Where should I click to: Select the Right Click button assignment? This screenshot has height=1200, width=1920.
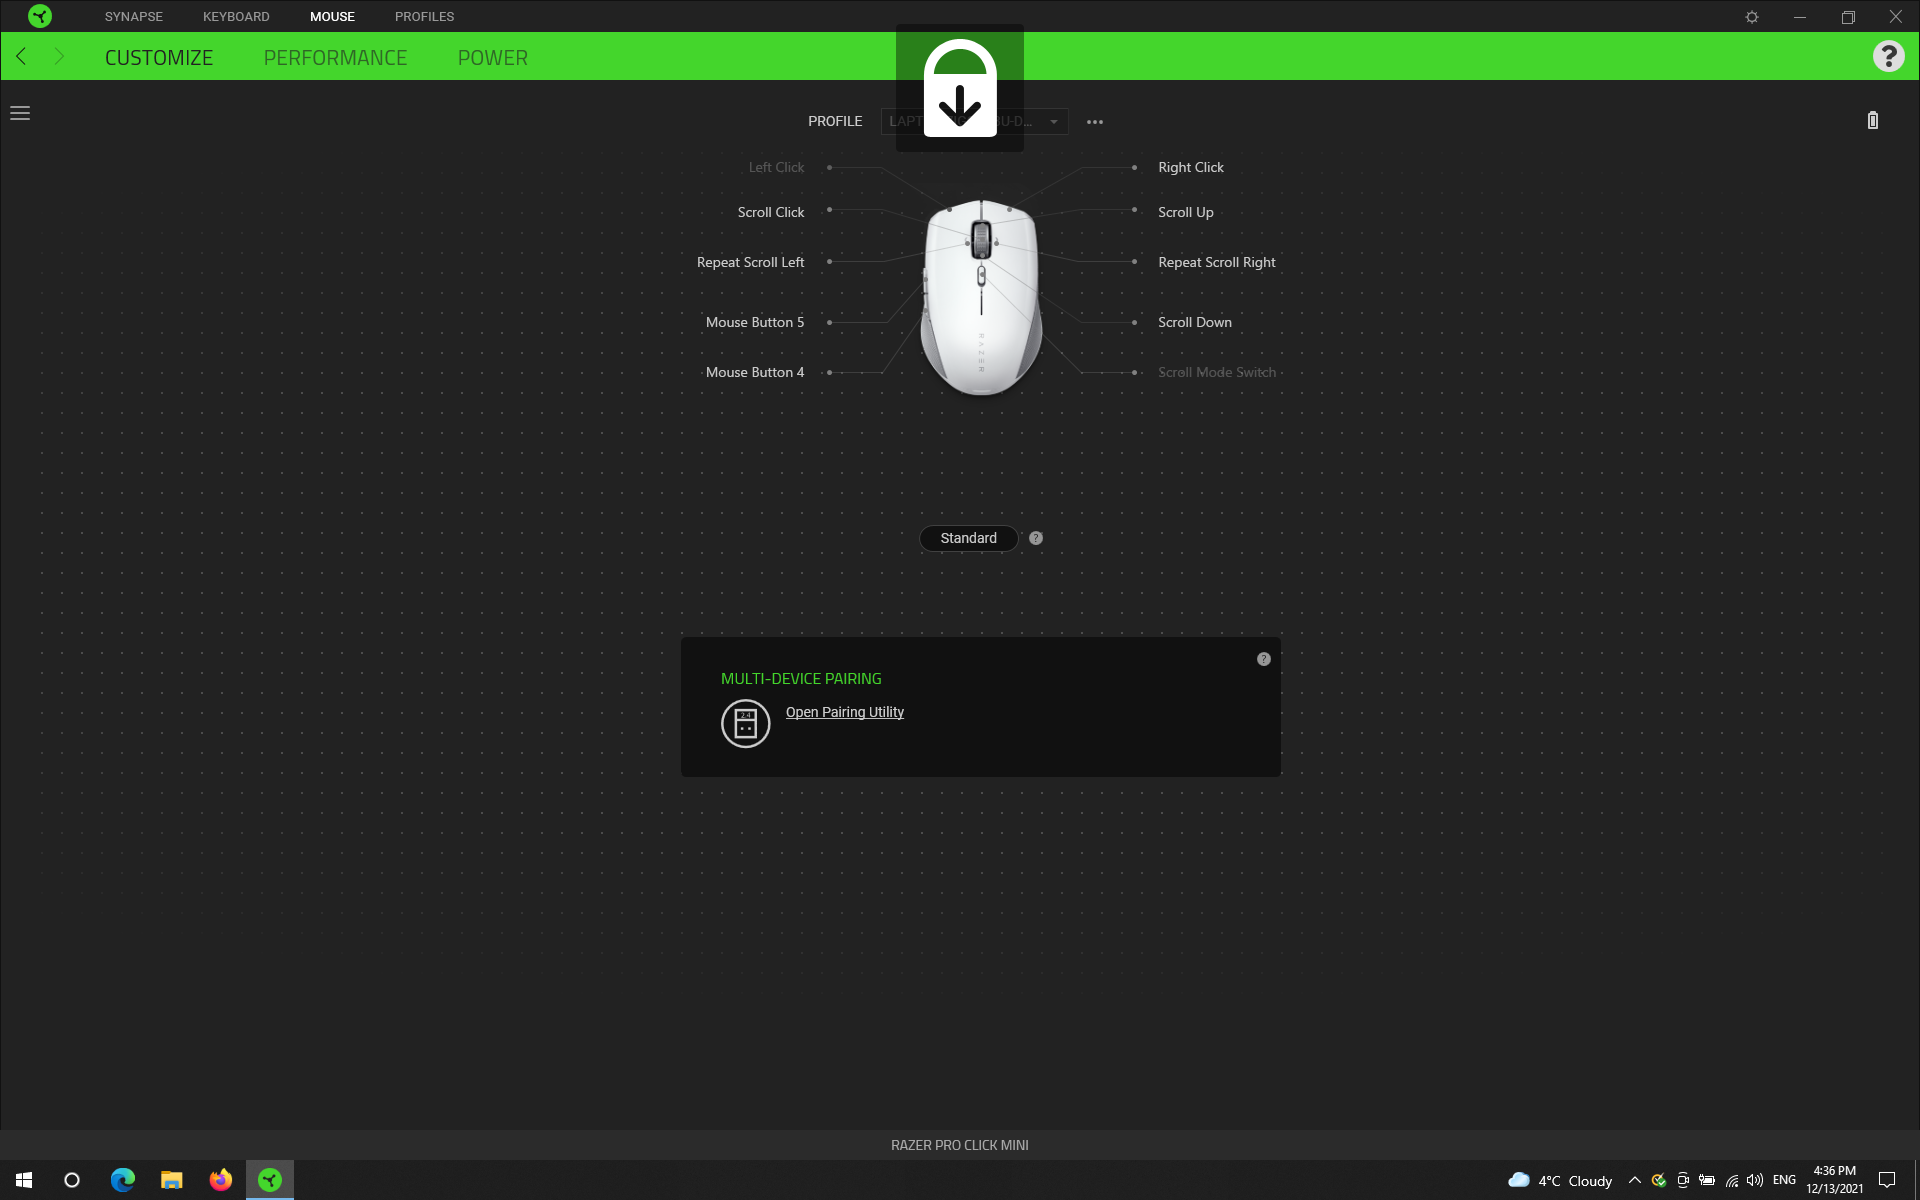coord(1190,167)
